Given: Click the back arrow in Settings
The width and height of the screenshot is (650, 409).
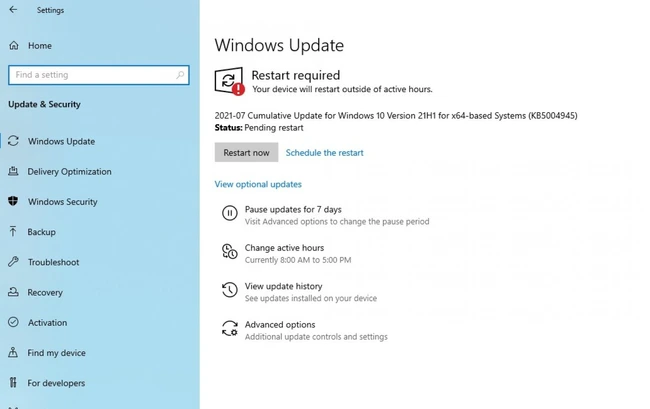Looking at the screenshot, I should coord(13,10).
